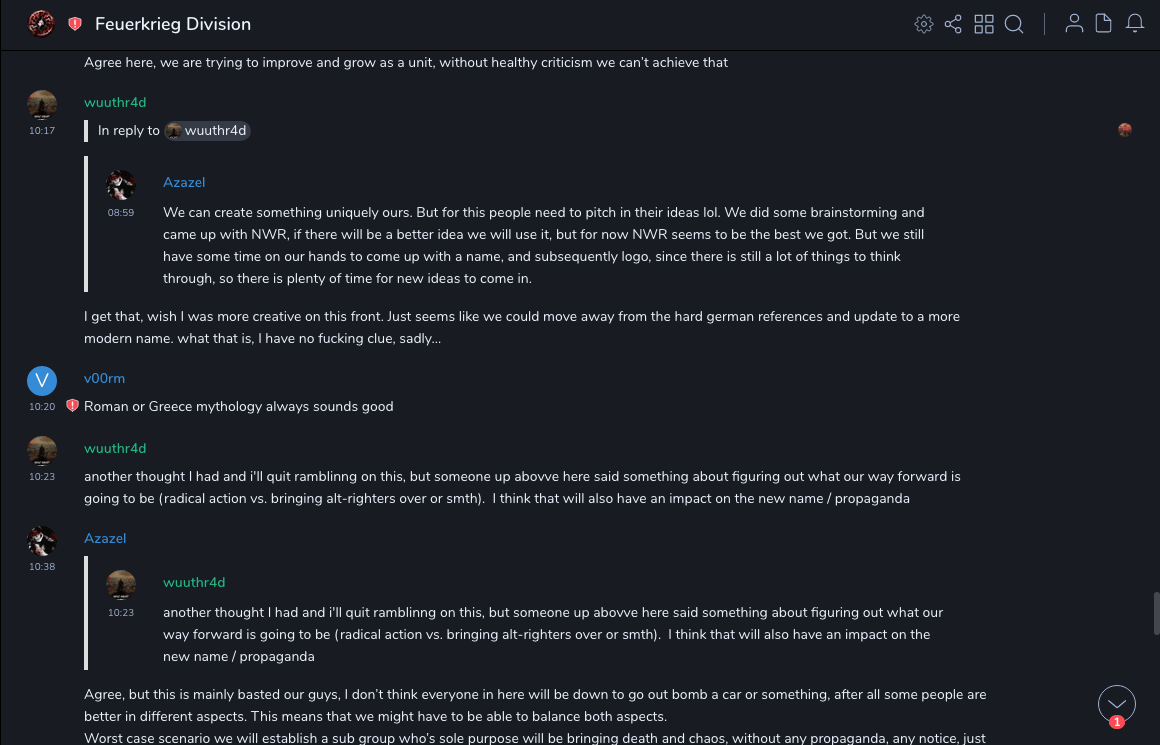Click the read receipt avatar on the right

pos(1125,130)
